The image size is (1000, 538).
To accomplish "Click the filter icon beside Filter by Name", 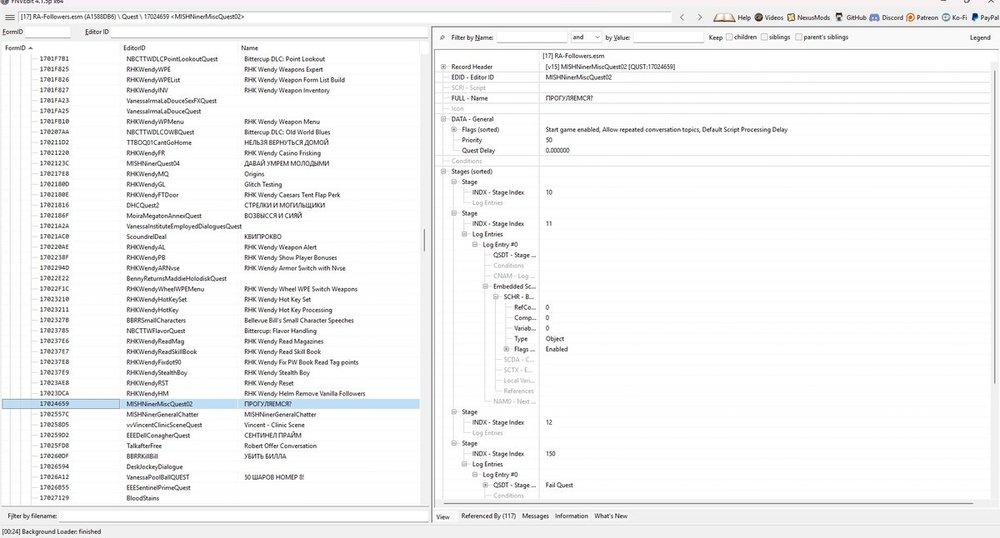I will (442, 38).
